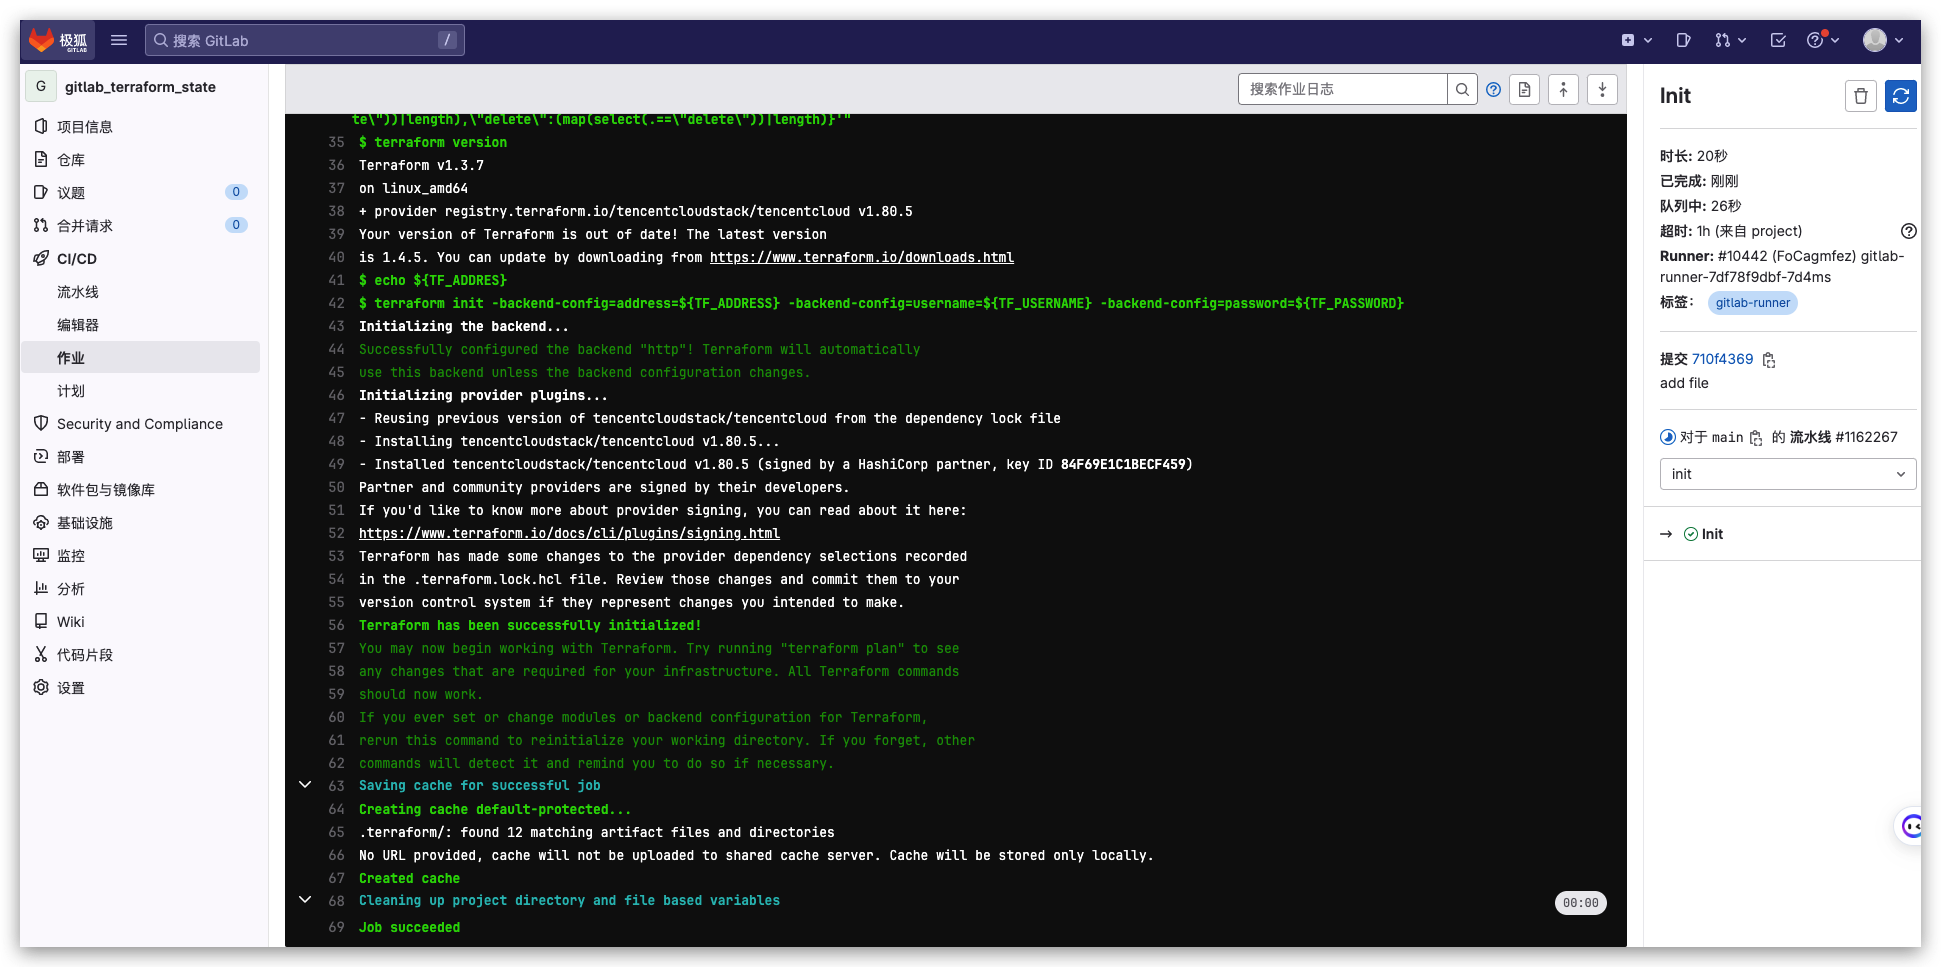Open the to-do list icon in top bar
The height and width of the screenshot is (967, 1941).
click(1778, 40)
